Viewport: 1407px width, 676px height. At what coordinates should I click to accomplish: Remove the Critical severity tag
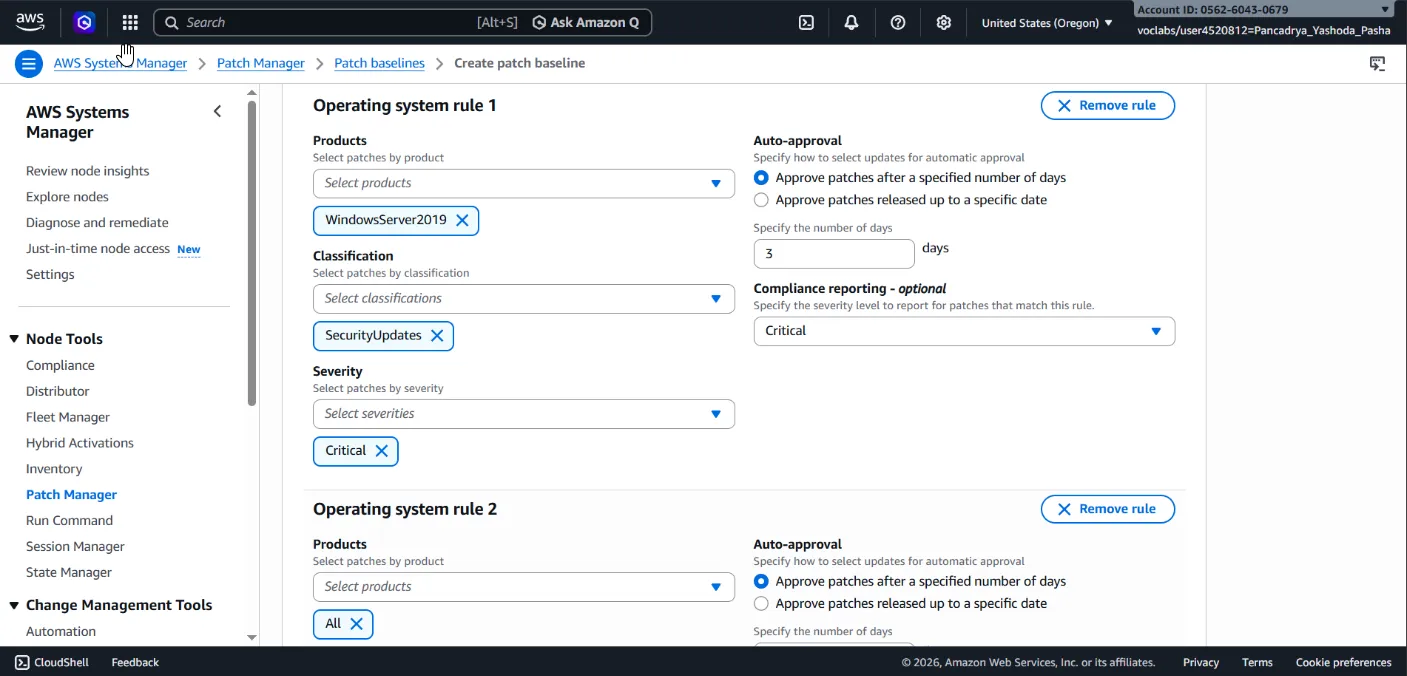pyautogui.click(x=381, y=451)
